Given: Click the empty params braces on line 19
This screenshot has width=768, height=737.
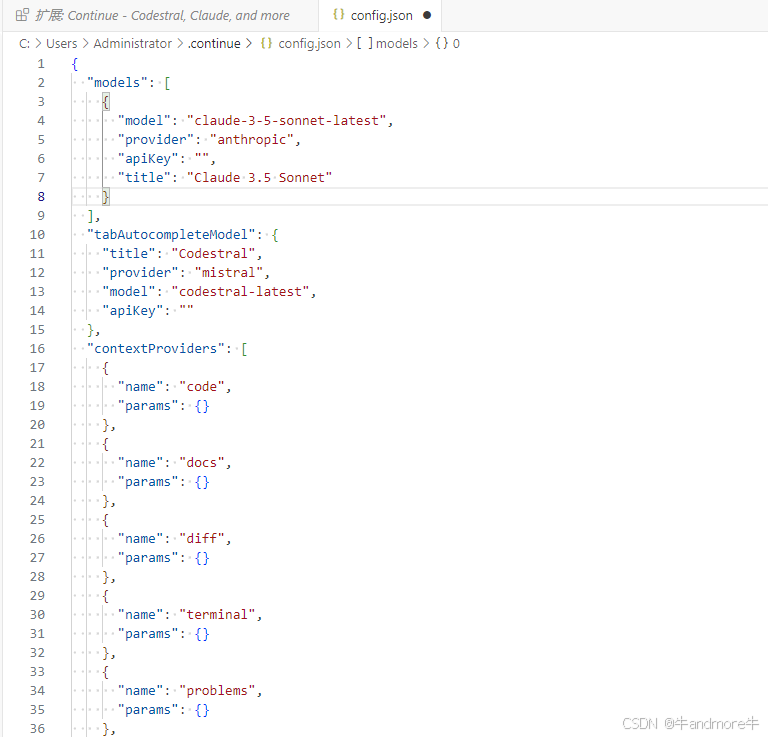Looking at the screenshot, I should pyautogui.click(x=202, y=406).
